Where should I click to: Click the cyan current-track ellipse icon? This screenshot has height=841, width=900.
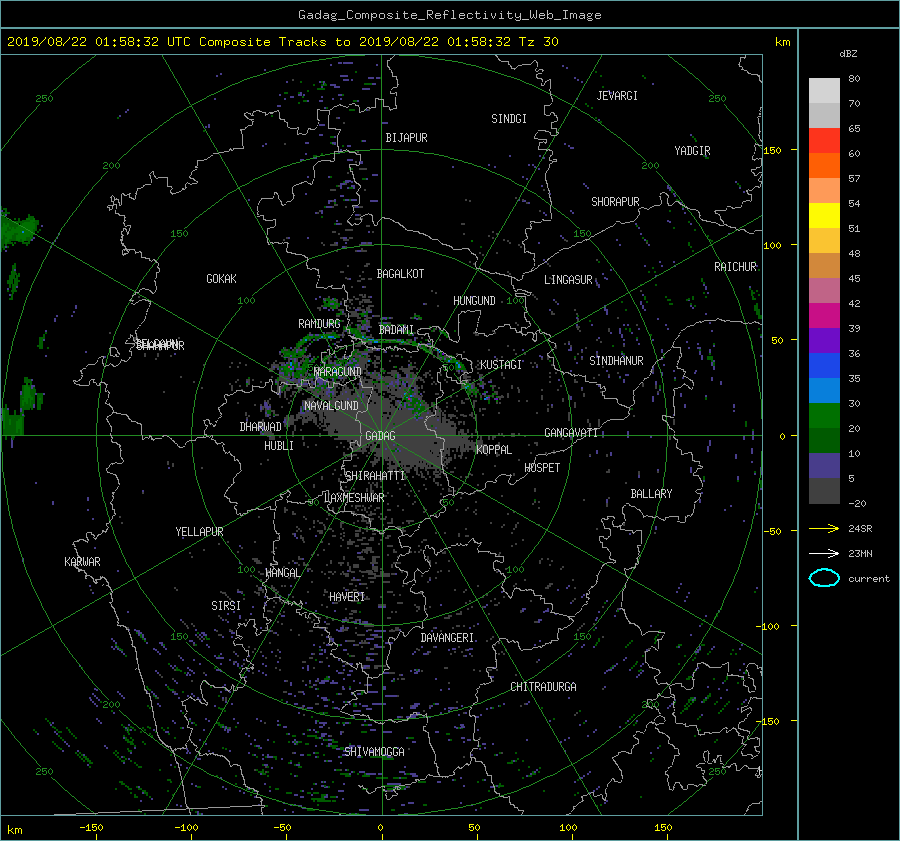pos(824,578)
